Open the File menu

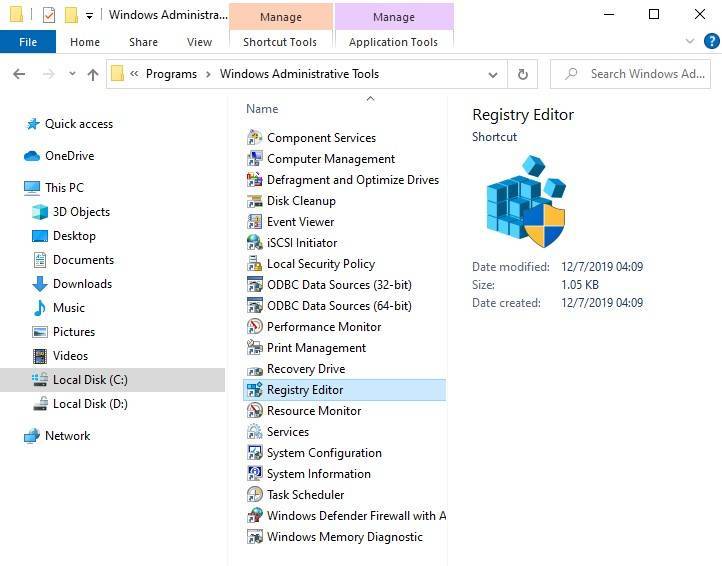tap(28, 42)
